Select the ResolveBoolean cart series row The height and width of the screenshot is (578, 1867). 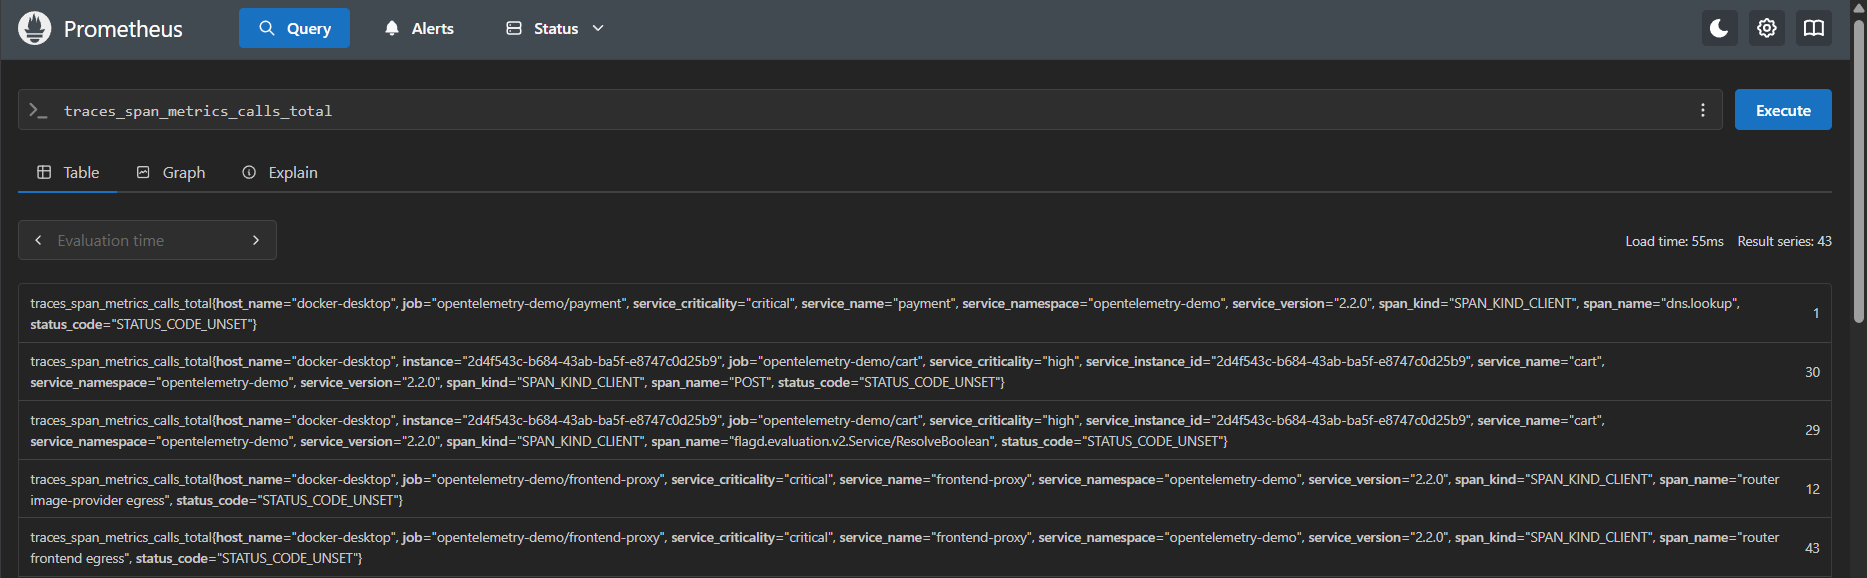(x=925, y=430)
